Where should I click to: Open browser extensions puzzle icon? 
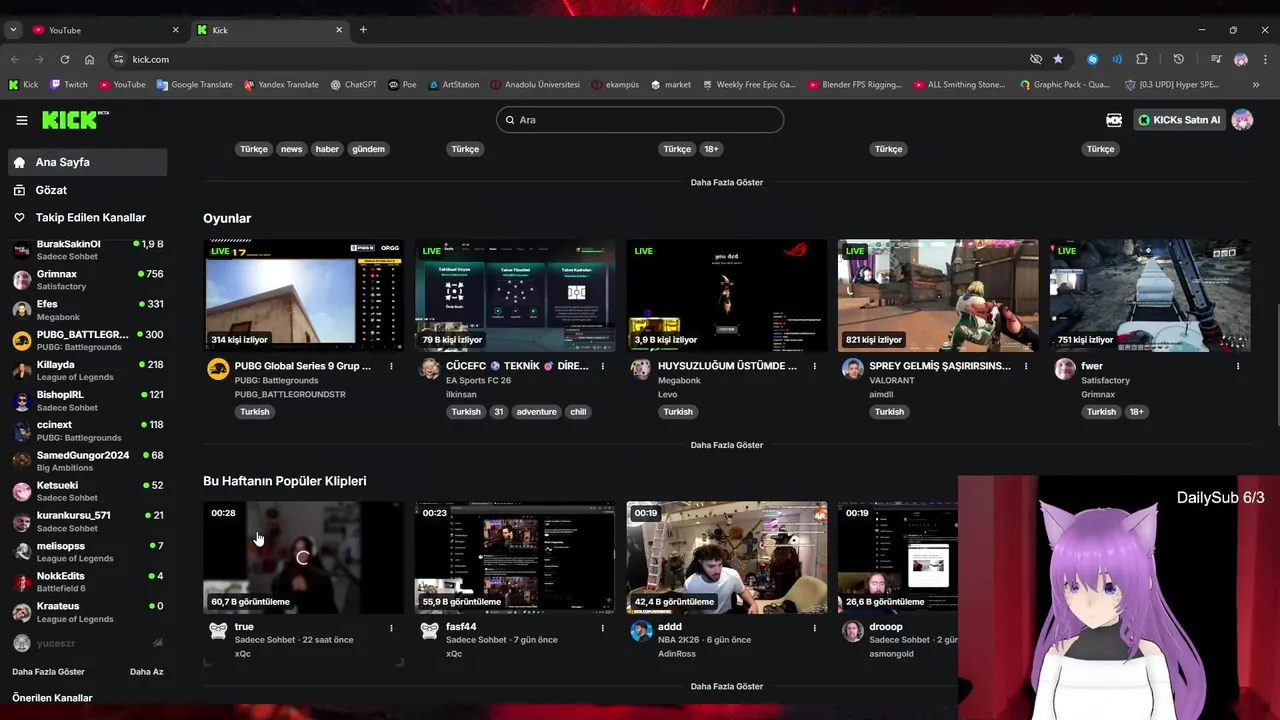[1141, 59]
